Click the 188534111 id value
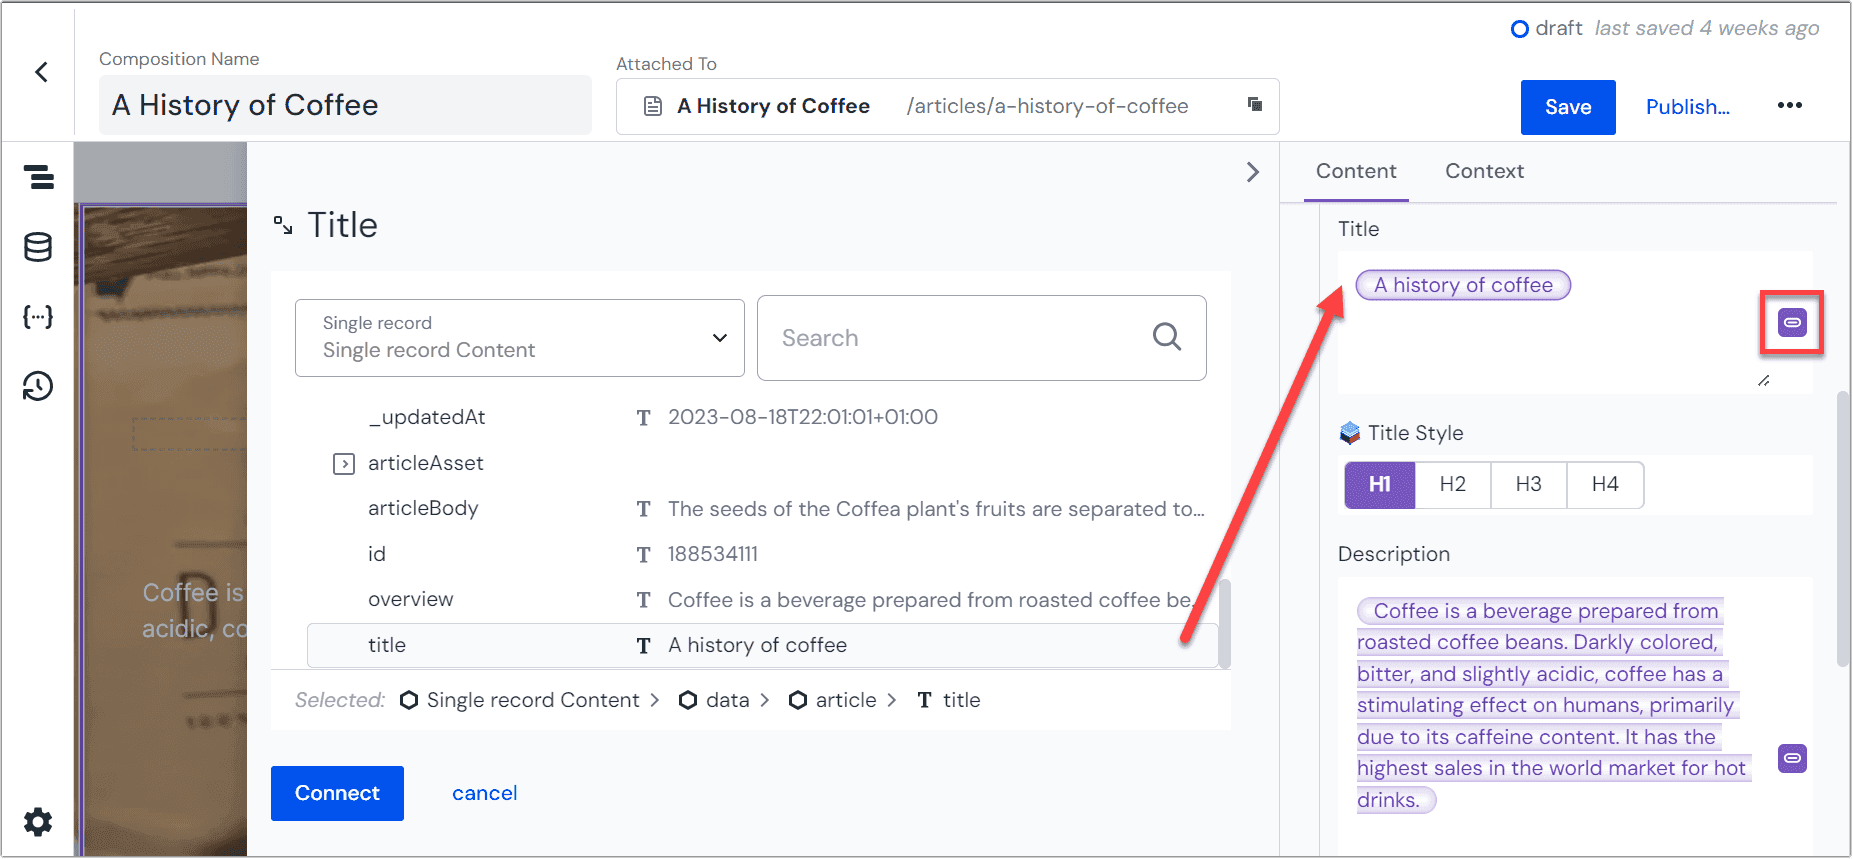 click(713, 554)
